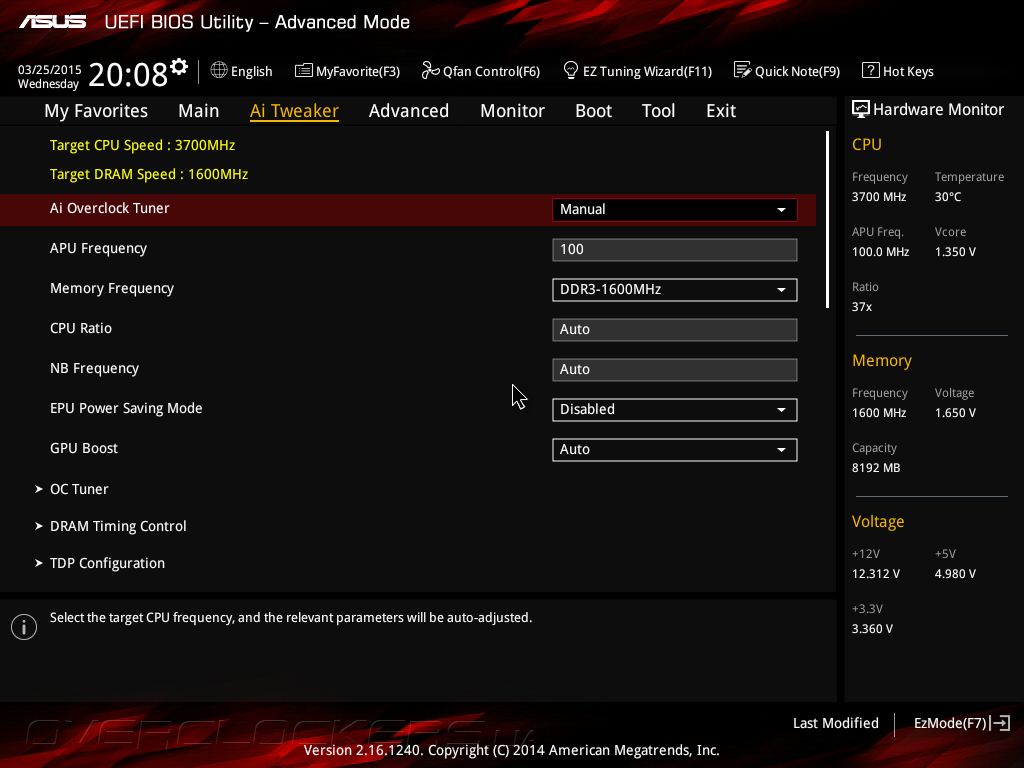Select the GPU Boost label
Screen dimensions: 1024x768
[84, 449]
